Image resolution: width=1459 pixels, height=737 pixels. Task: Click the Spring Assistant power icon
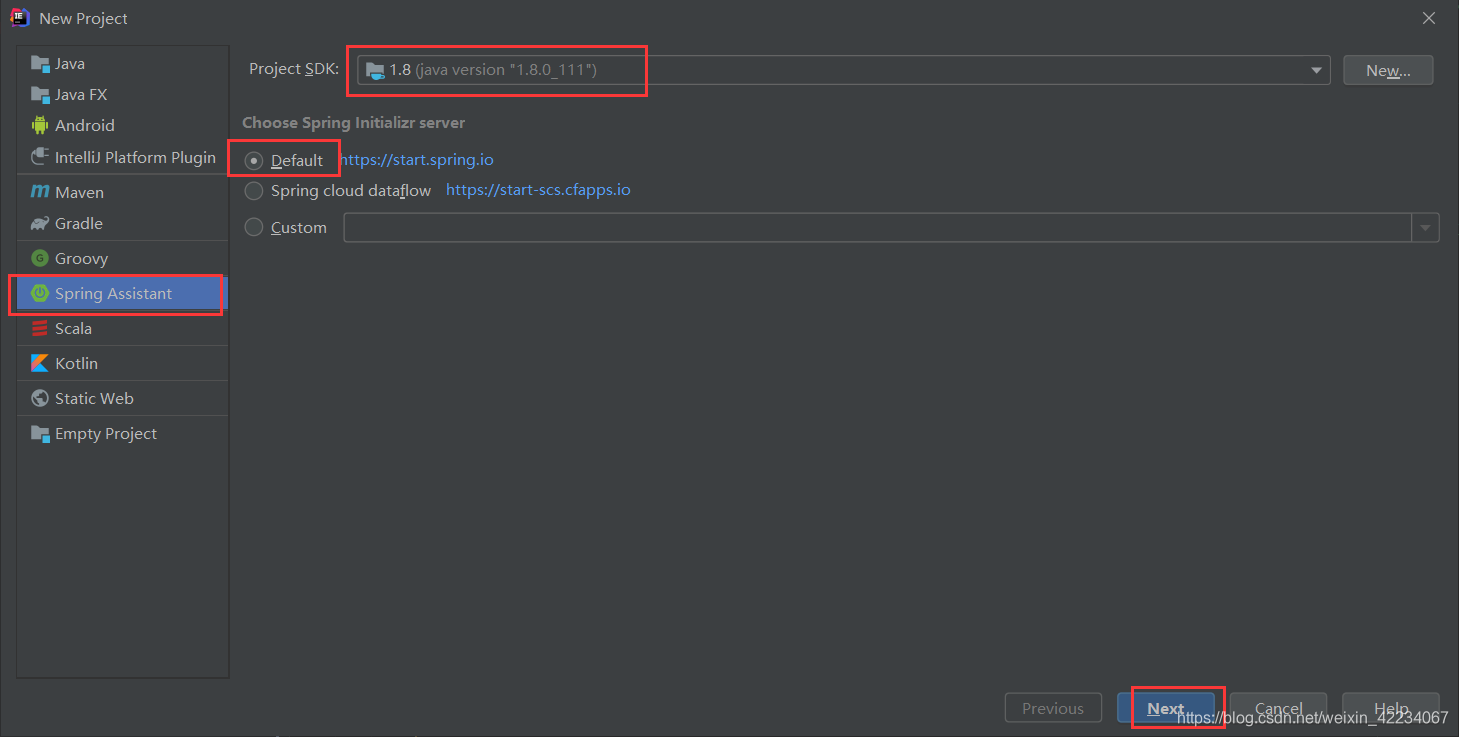(40, 293)
